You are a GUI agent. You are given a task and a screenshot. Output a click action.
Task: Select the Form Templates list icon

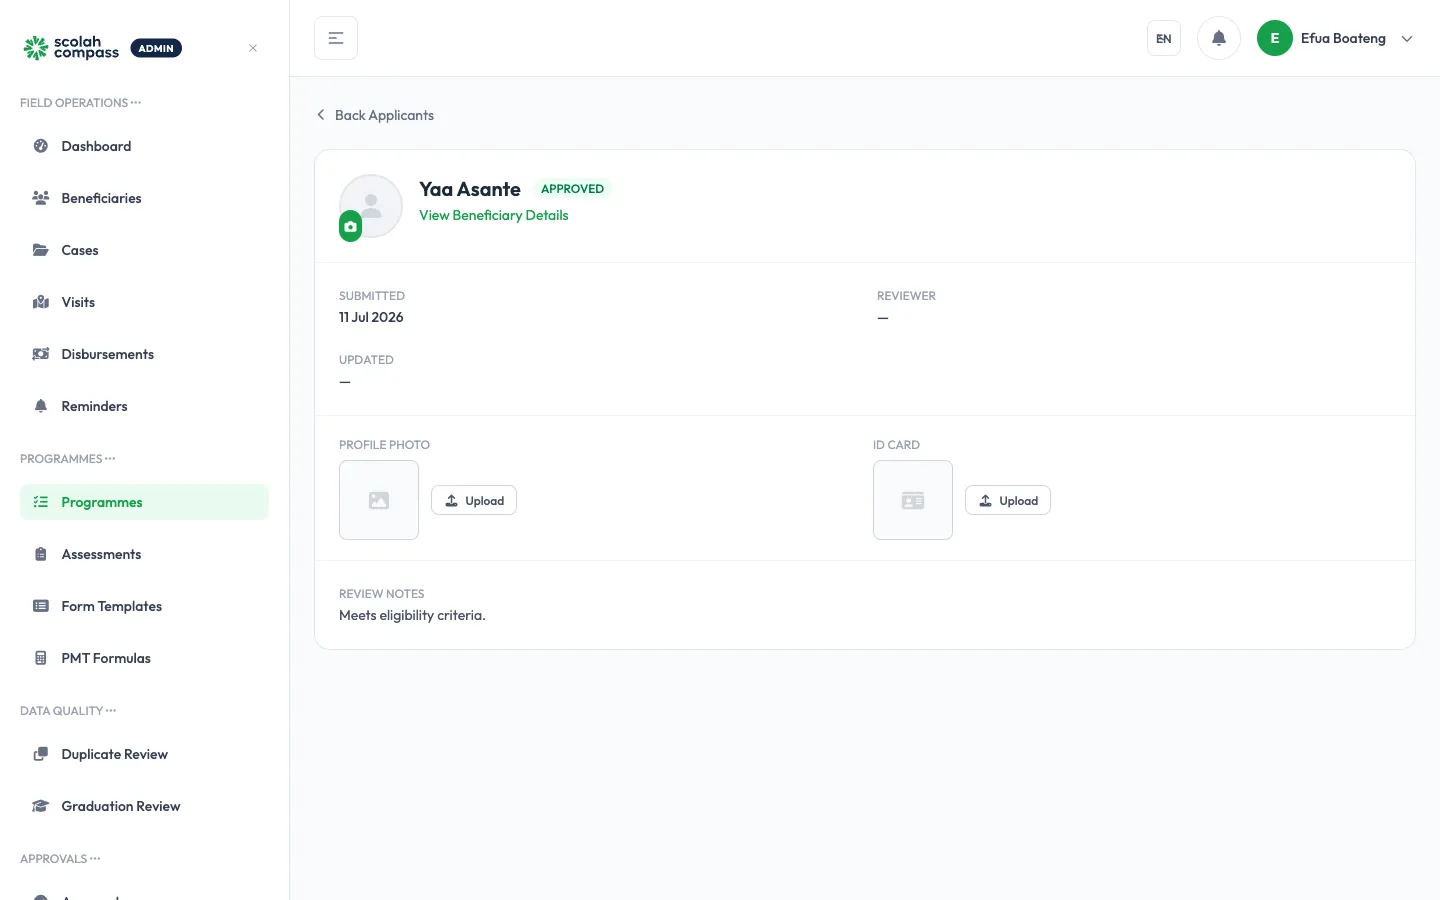pyautogui.click(x=41, y=606)
